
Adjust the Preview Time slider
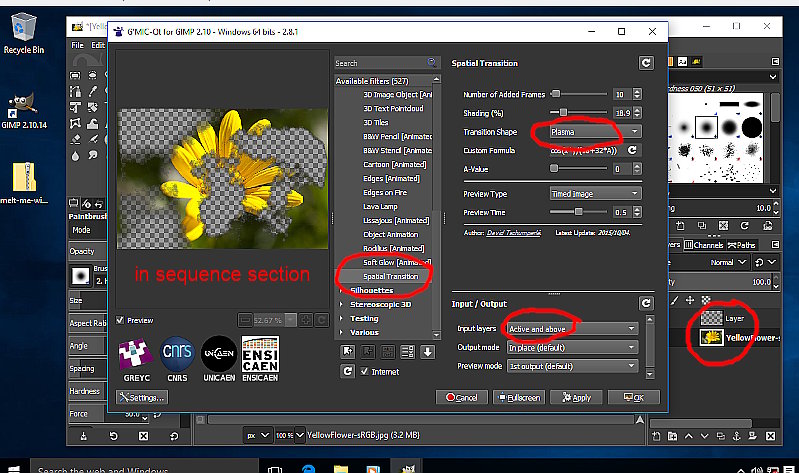coord(578,212)
